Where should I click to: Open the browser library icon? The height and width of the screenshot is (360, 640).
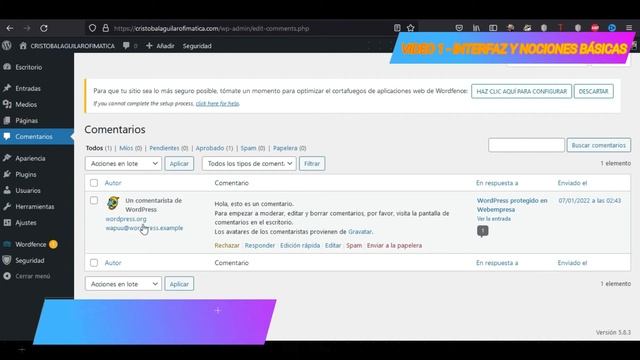point(476,28)
